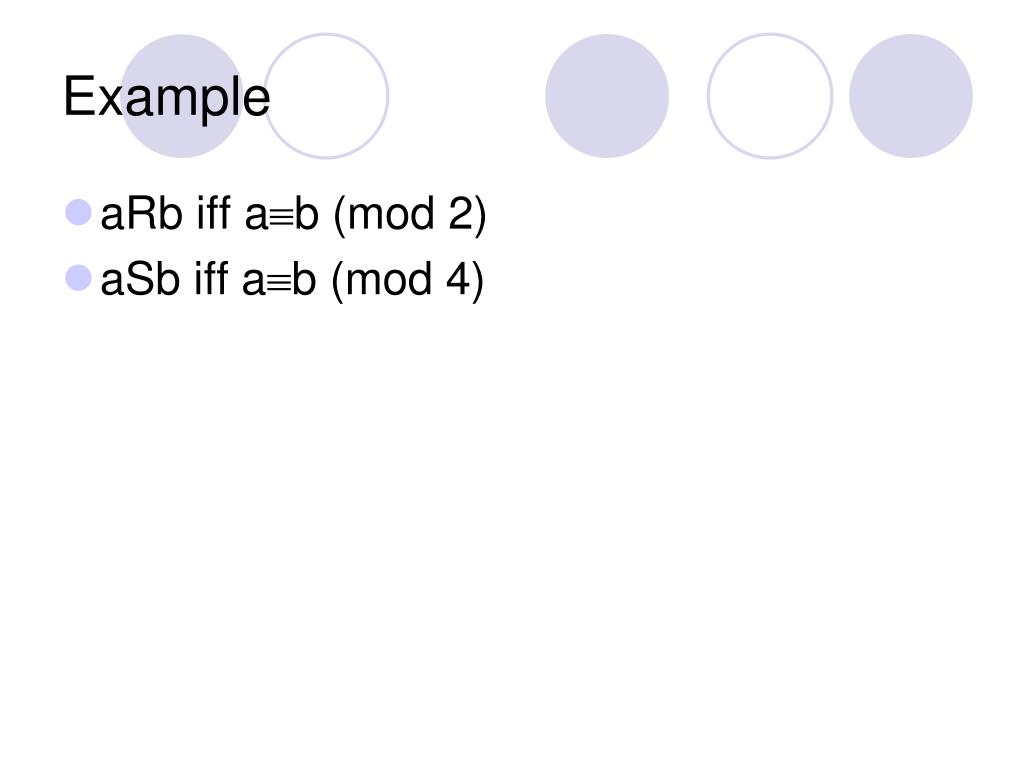Click the filled circle behind the "Example" title
Viewport: 1024px width, 768px height.
[182, 96]
